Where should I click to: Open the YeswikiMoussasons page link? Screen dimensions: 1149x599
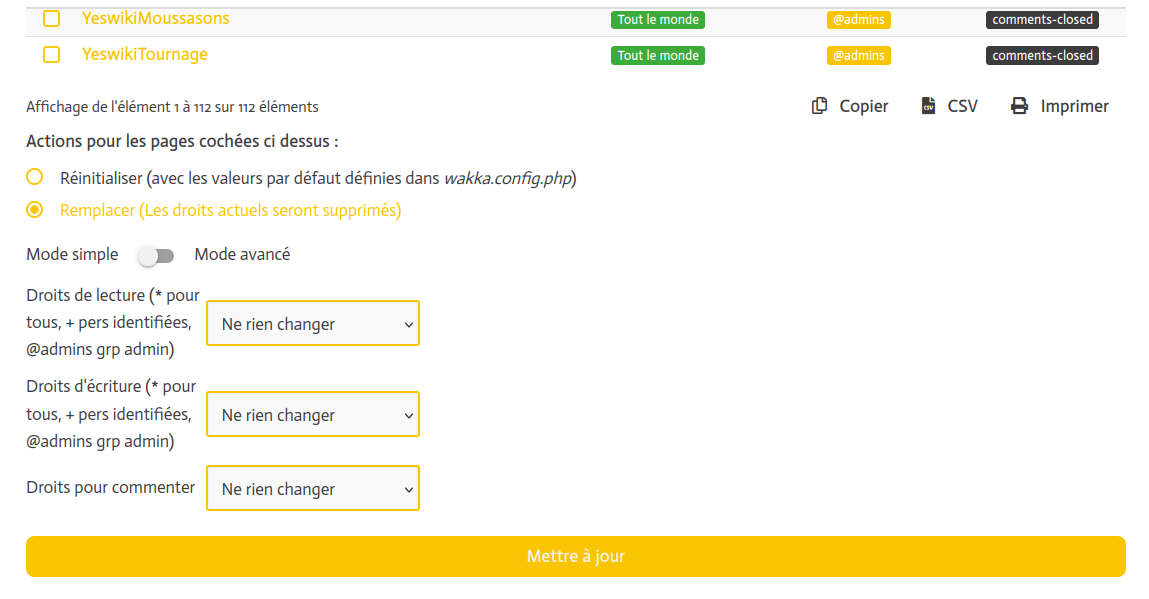[x=155, y=19]
